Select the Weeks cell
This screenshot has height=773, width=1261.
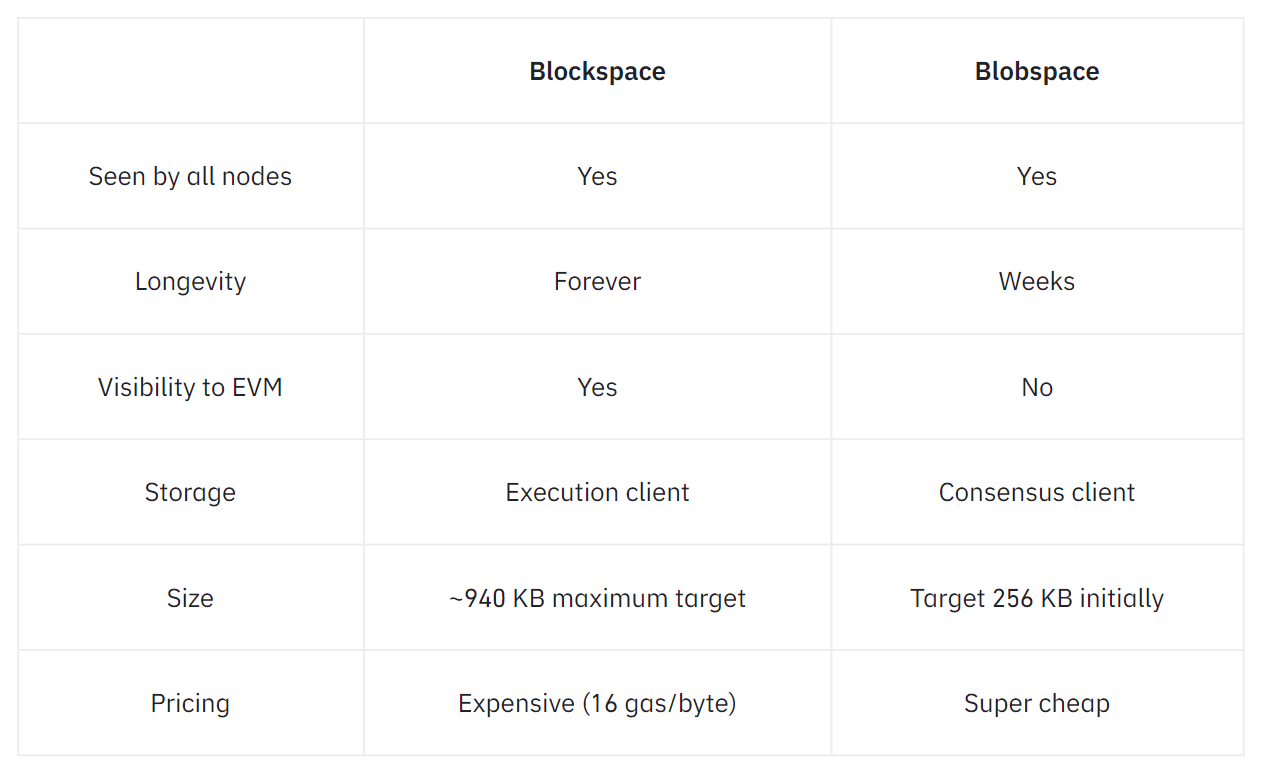coord(1037,282)
